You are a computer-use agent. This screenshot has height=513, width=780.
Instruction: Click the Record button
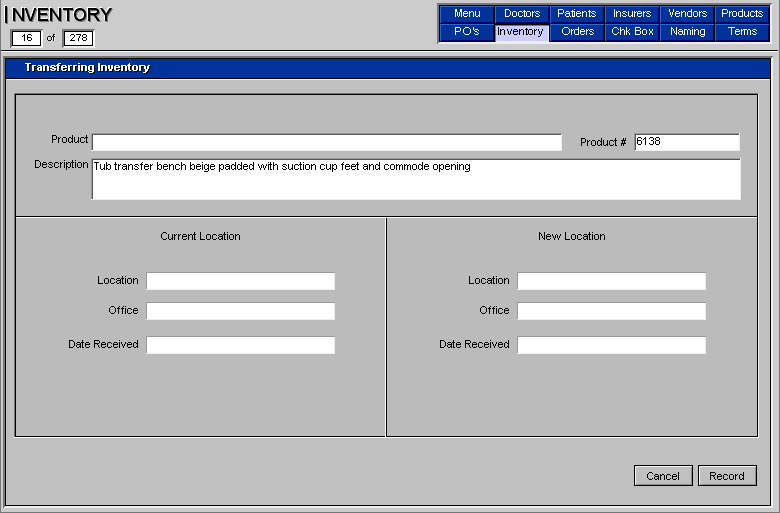727,476
